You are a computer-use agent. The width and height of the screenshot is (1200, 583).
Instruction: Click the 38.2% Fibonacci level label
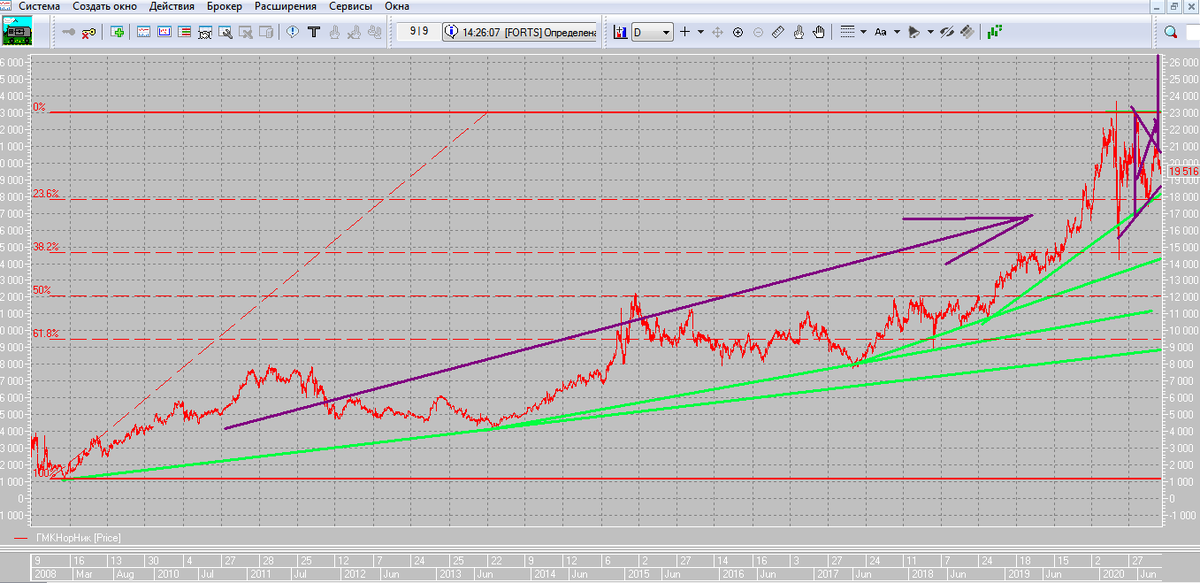47,247
